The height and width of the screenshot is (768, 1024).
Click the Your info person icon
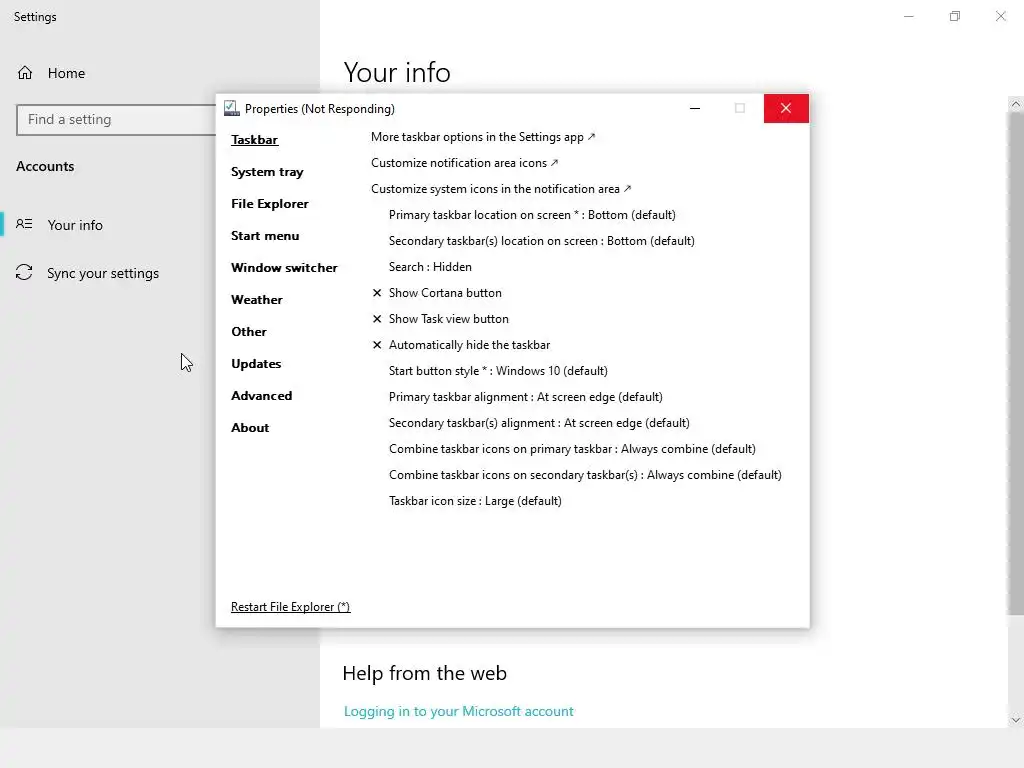(24, 224)
